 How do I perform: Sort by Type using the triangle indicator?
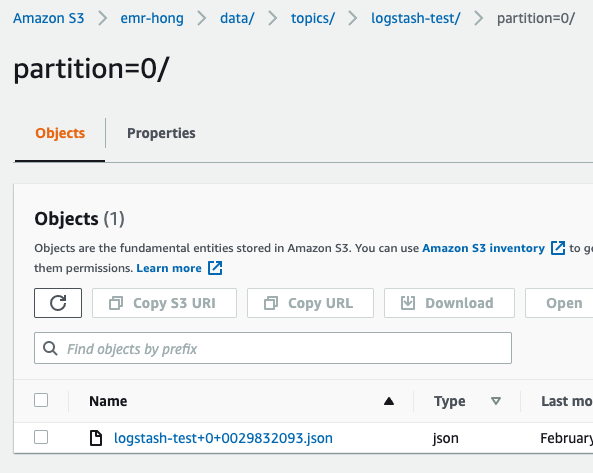point(496,401)
